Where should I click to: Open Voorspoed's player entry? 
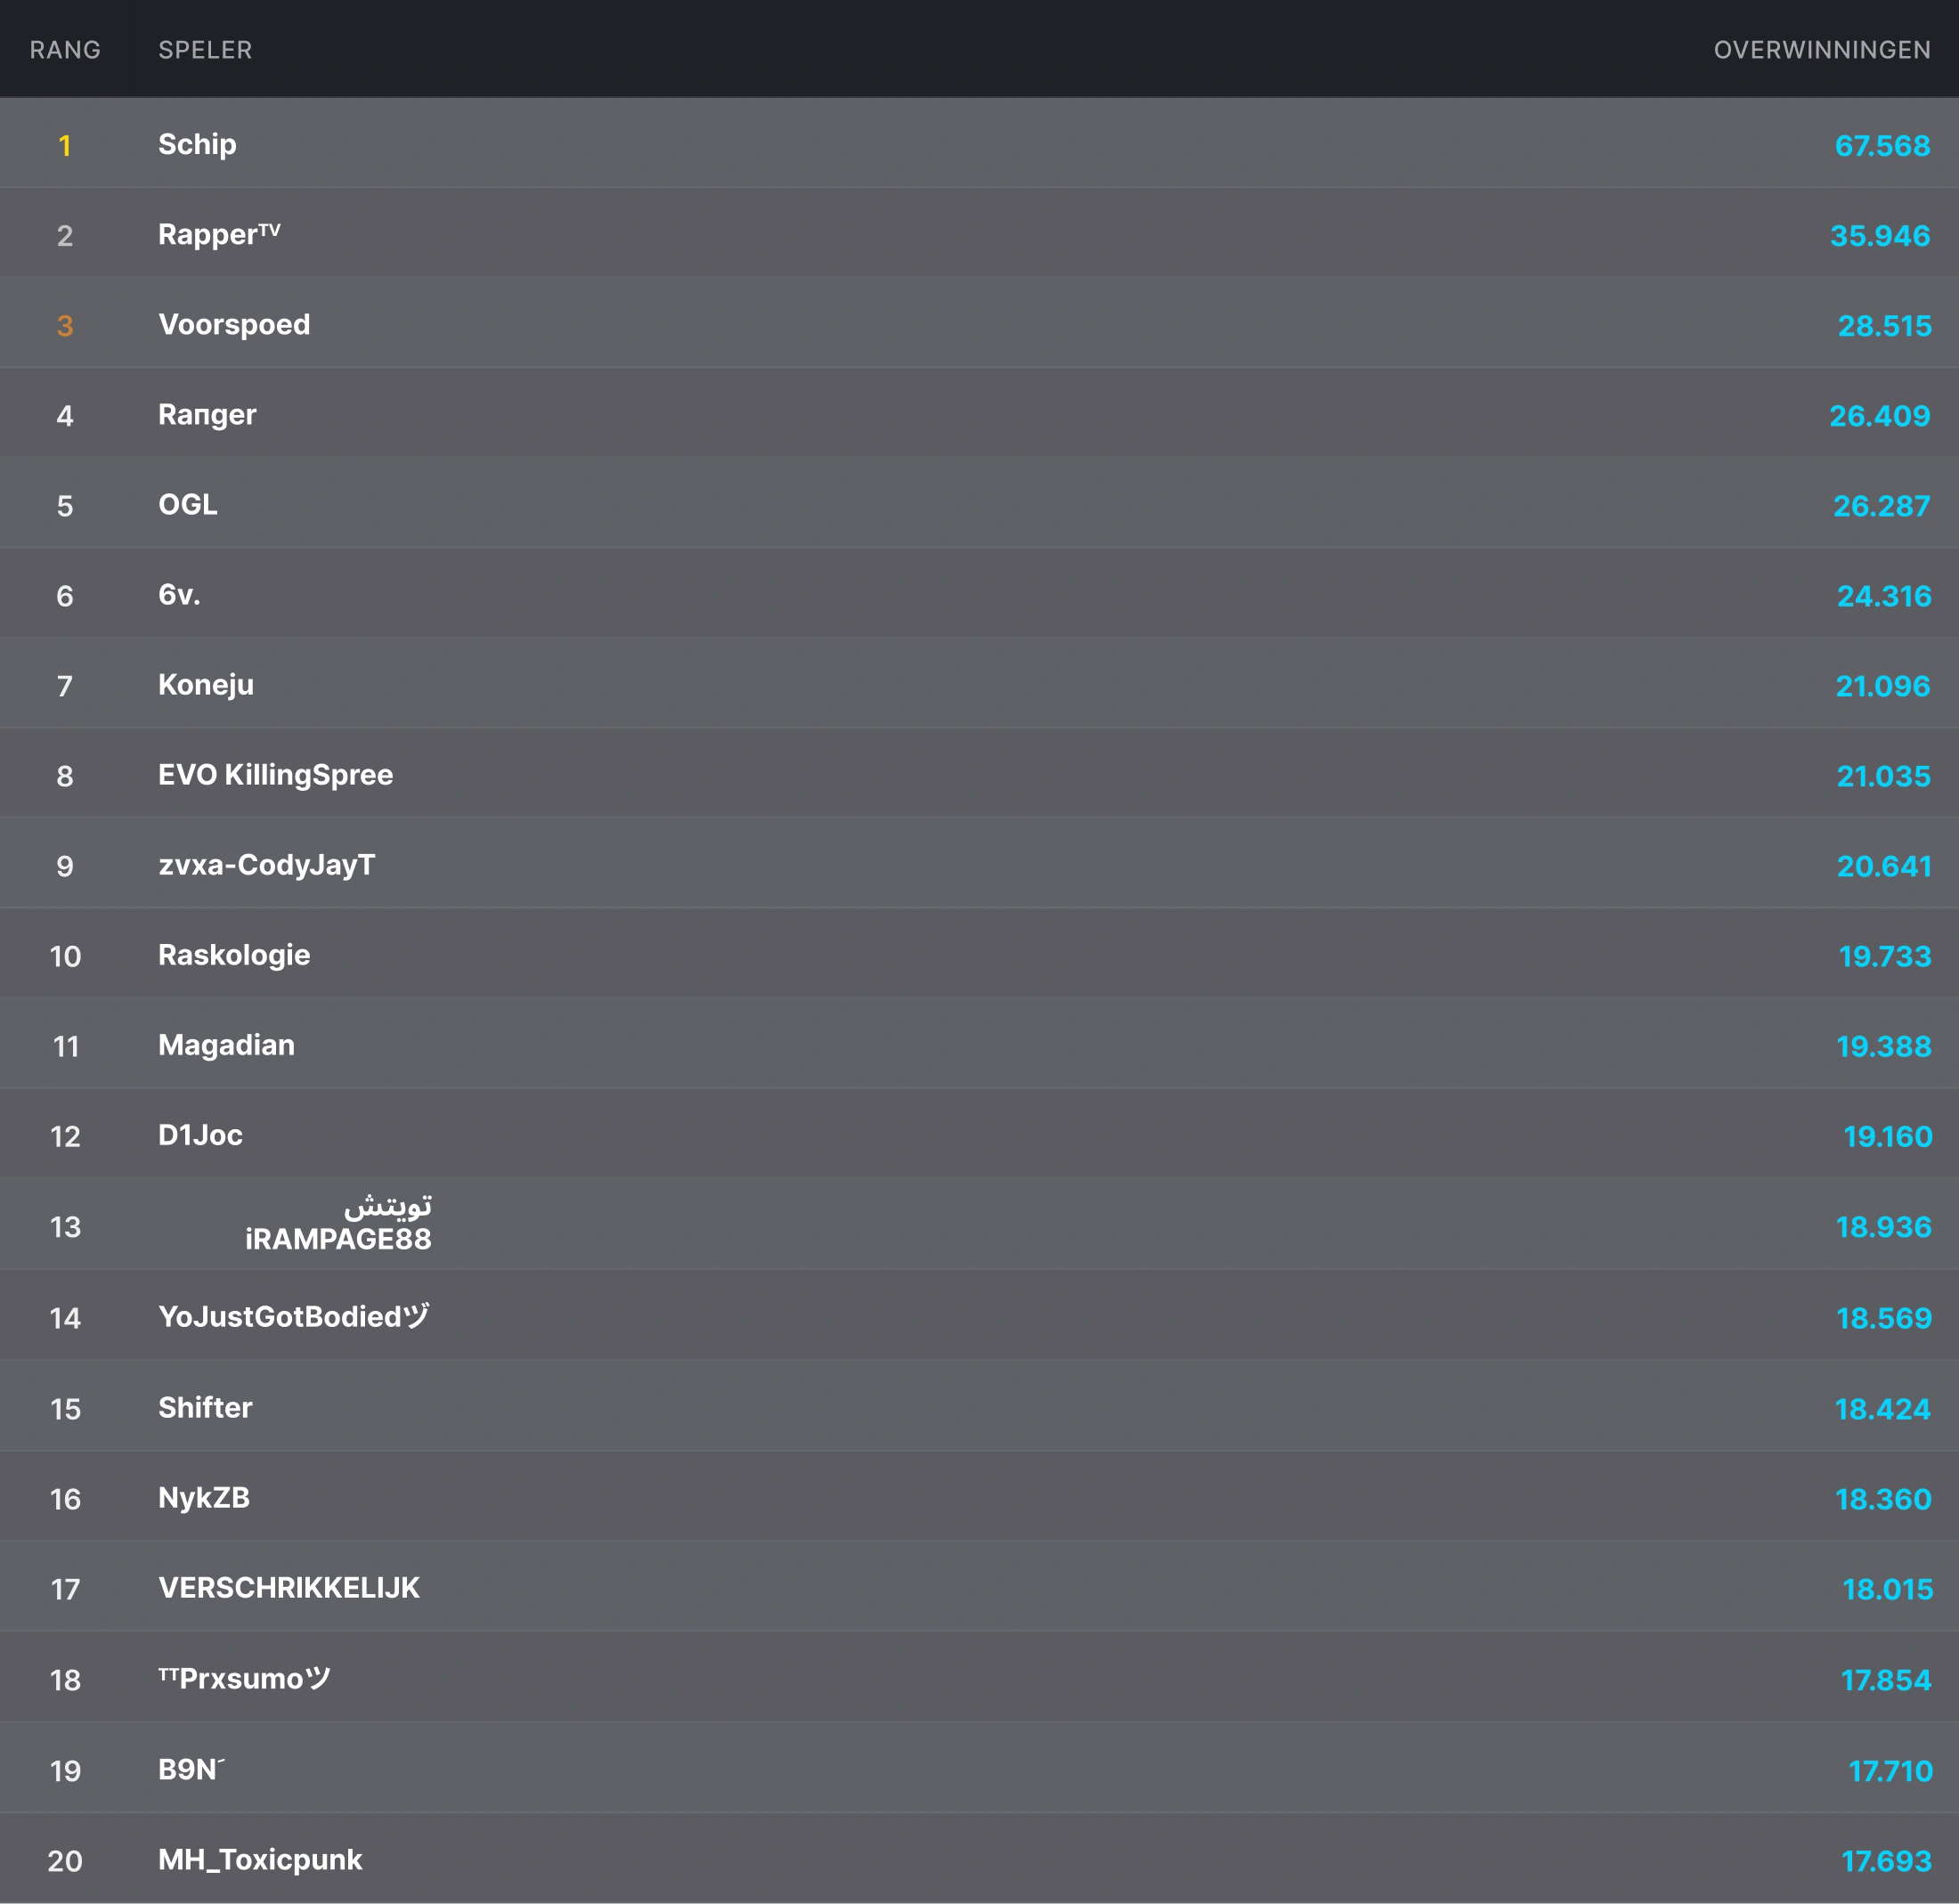click(x=234, y=325)
